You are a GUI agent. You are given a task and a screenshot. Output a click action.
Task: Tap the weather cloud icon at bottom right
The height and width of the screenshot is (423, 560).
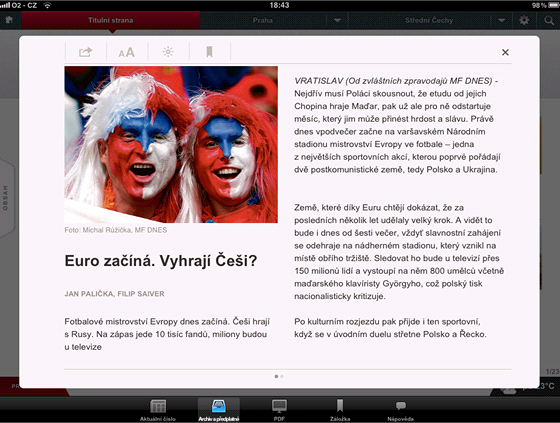[509, 390]
